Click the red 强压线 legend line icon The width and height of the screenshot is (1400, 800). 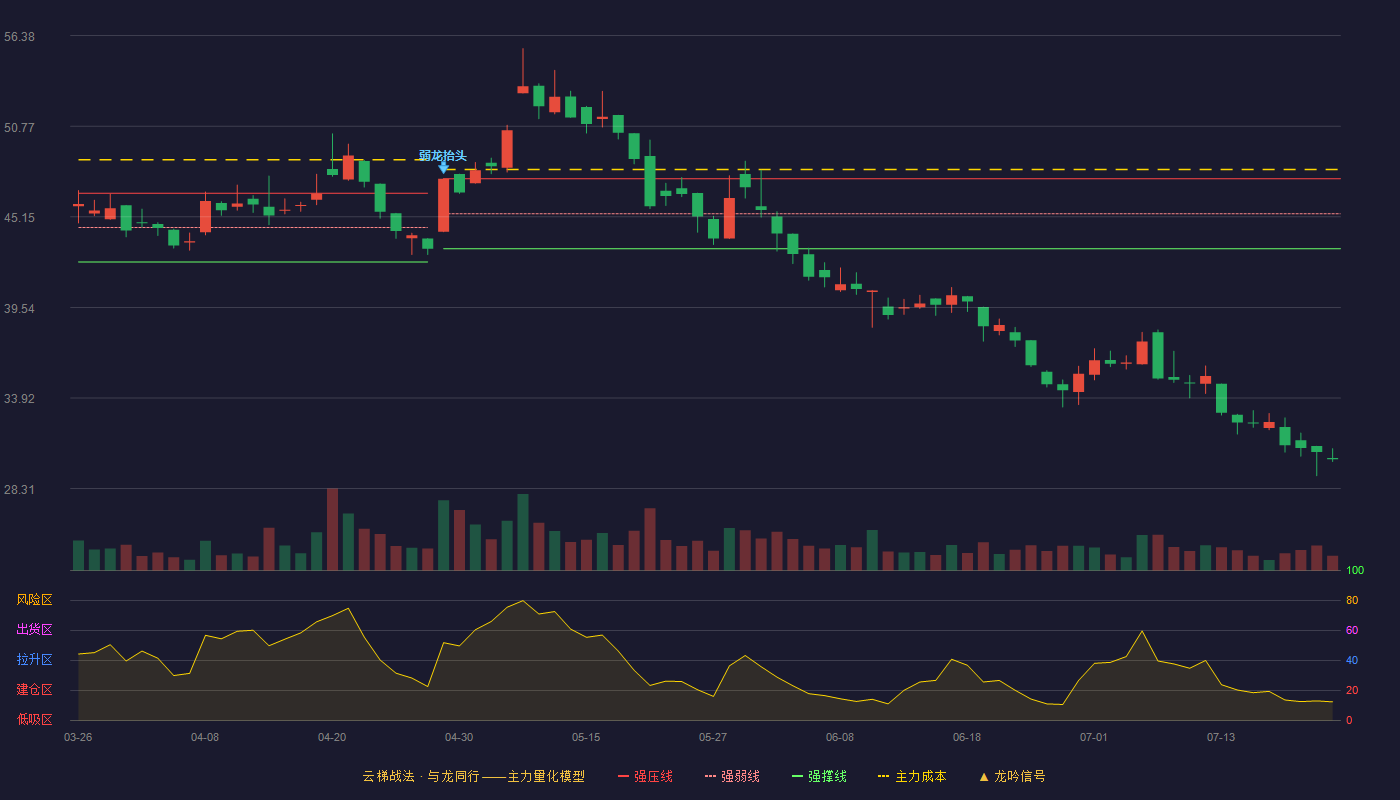click(x=624, y=777)
